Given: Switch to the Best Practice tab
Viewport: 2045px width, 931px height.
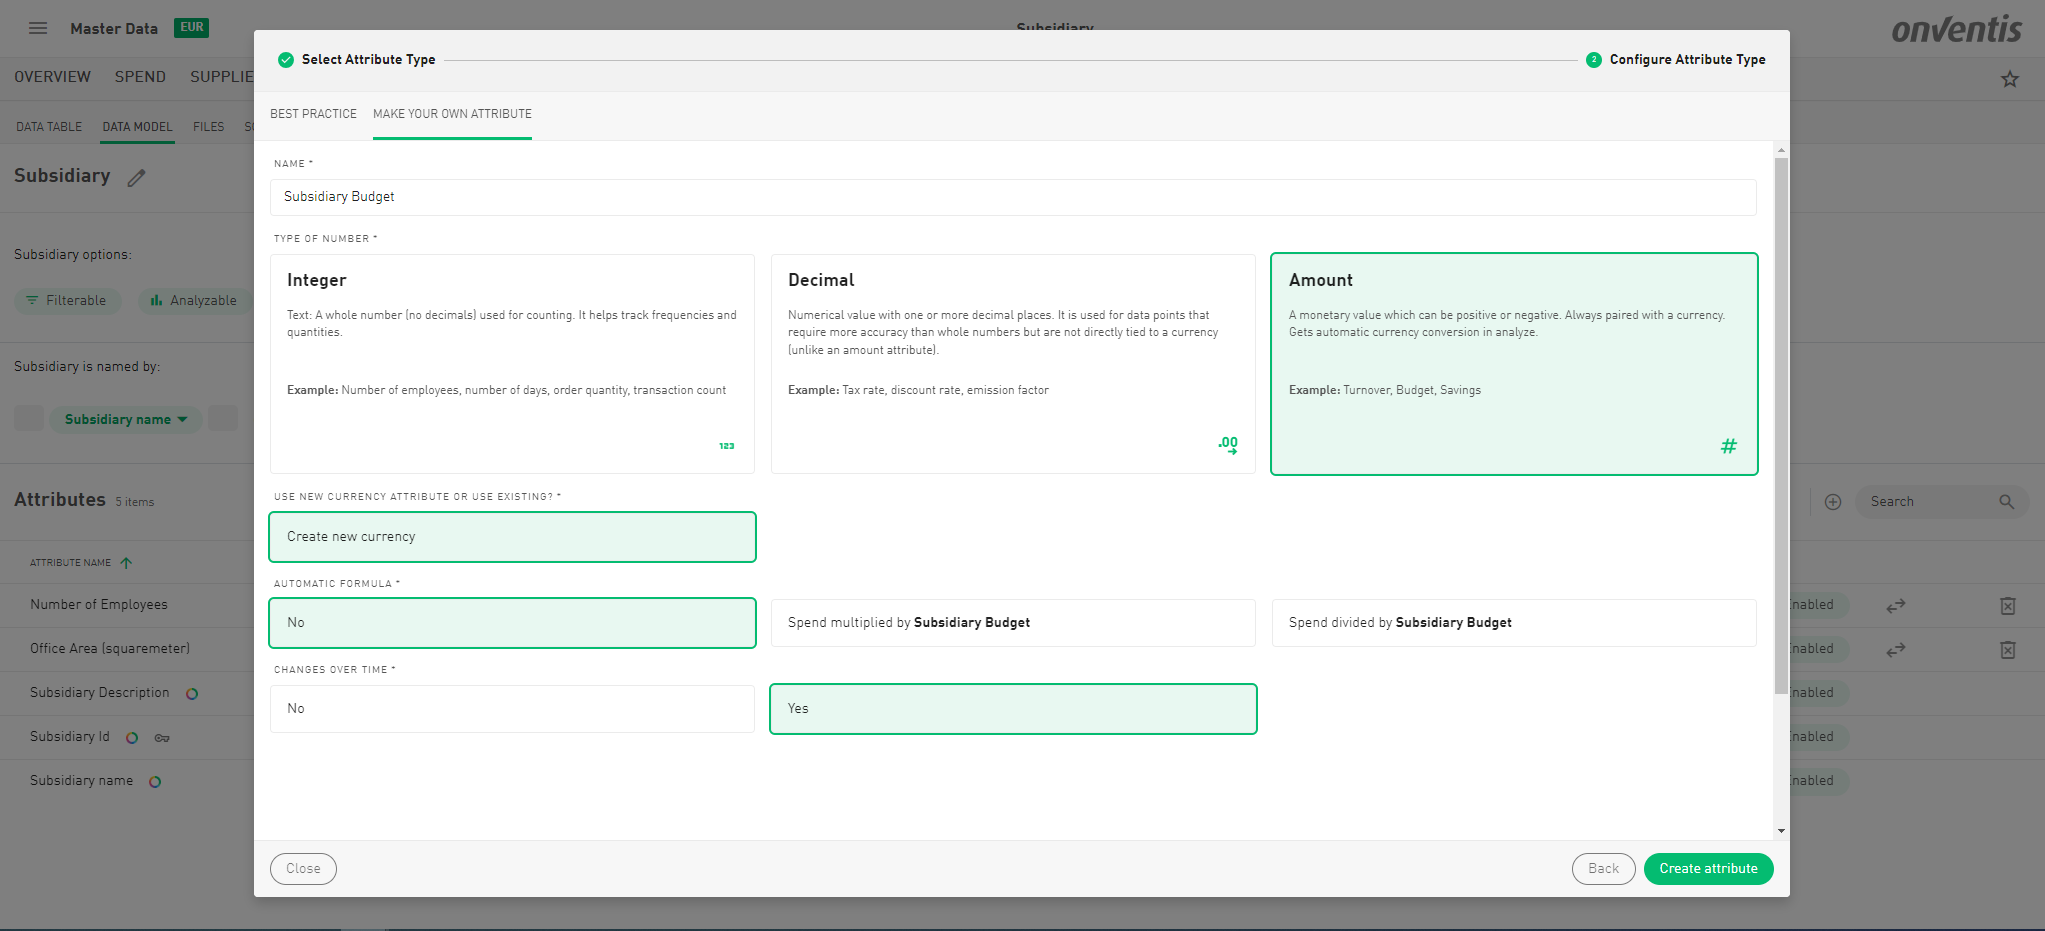Looking at the screenshot, I should pyautogui.click(x=313, y=114).
